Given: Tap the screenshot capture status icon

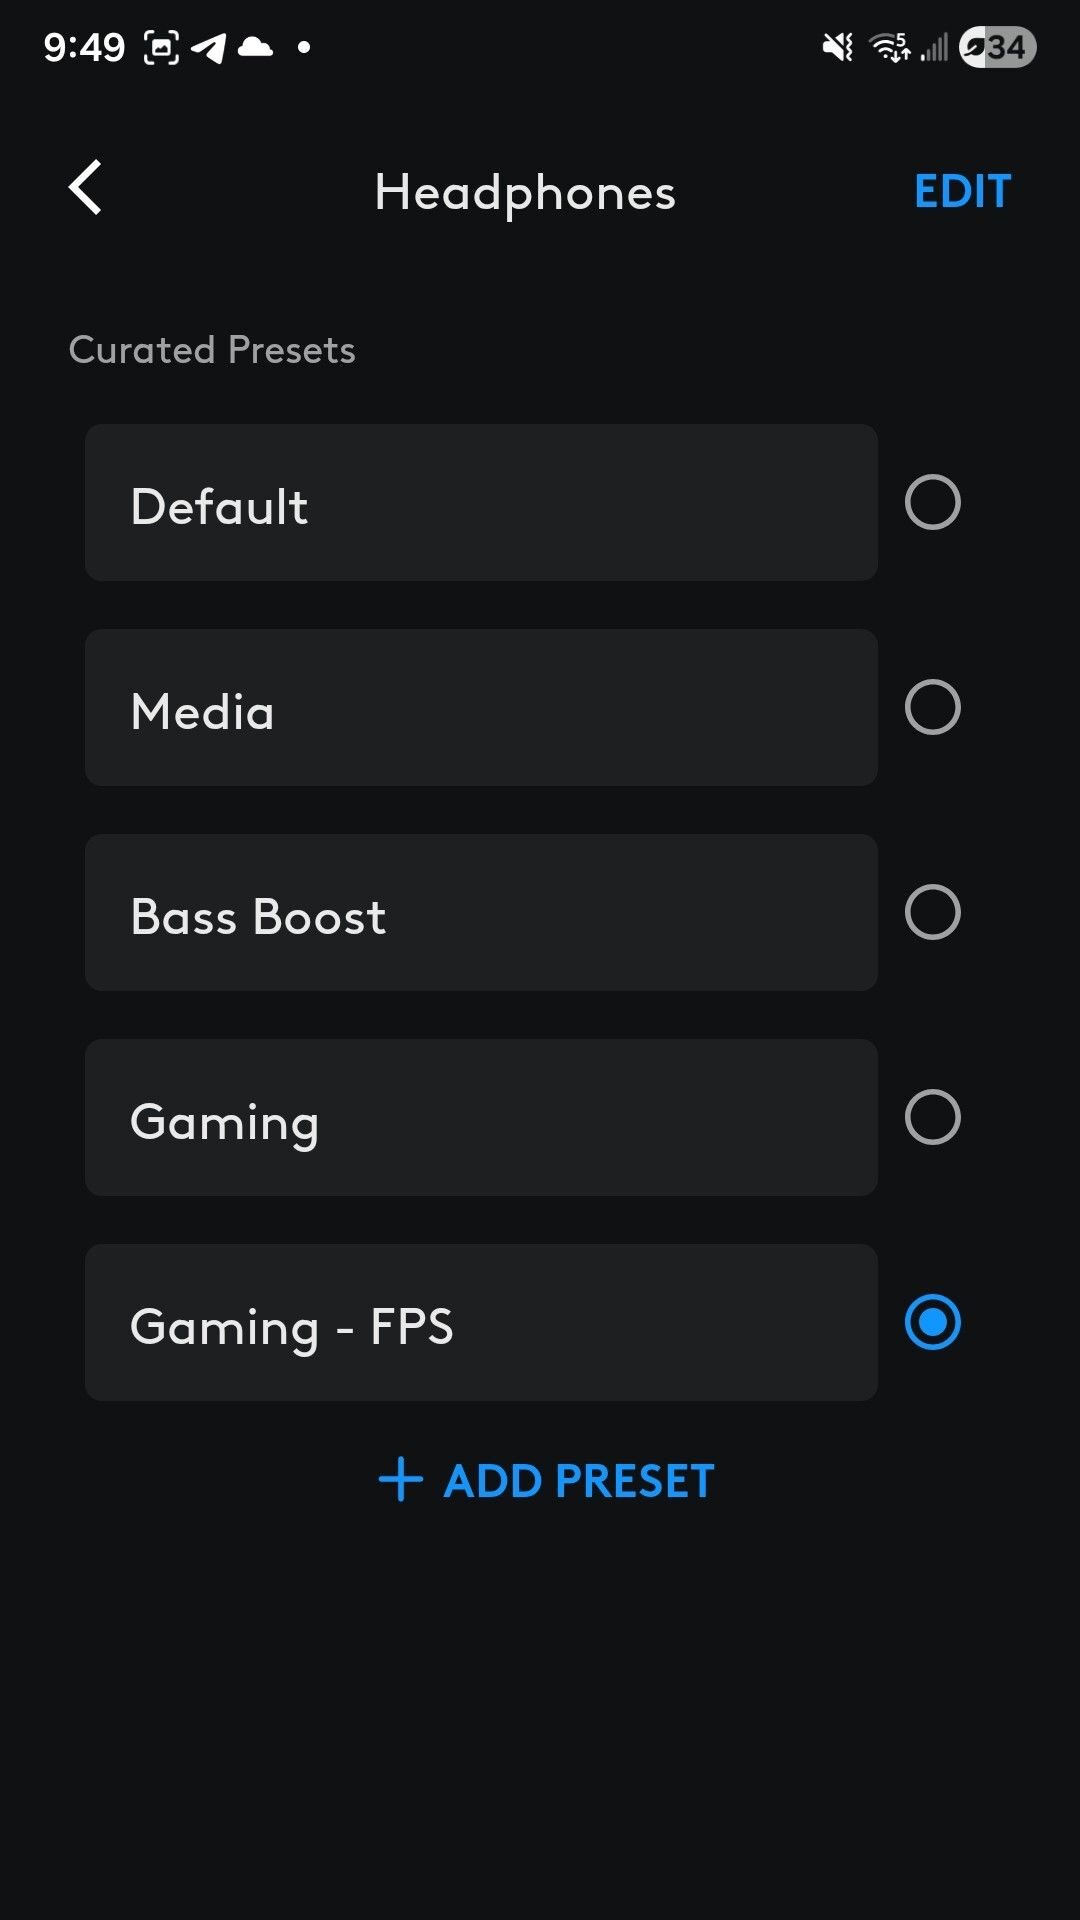Looking at the screenshot, I should (162, 47).
